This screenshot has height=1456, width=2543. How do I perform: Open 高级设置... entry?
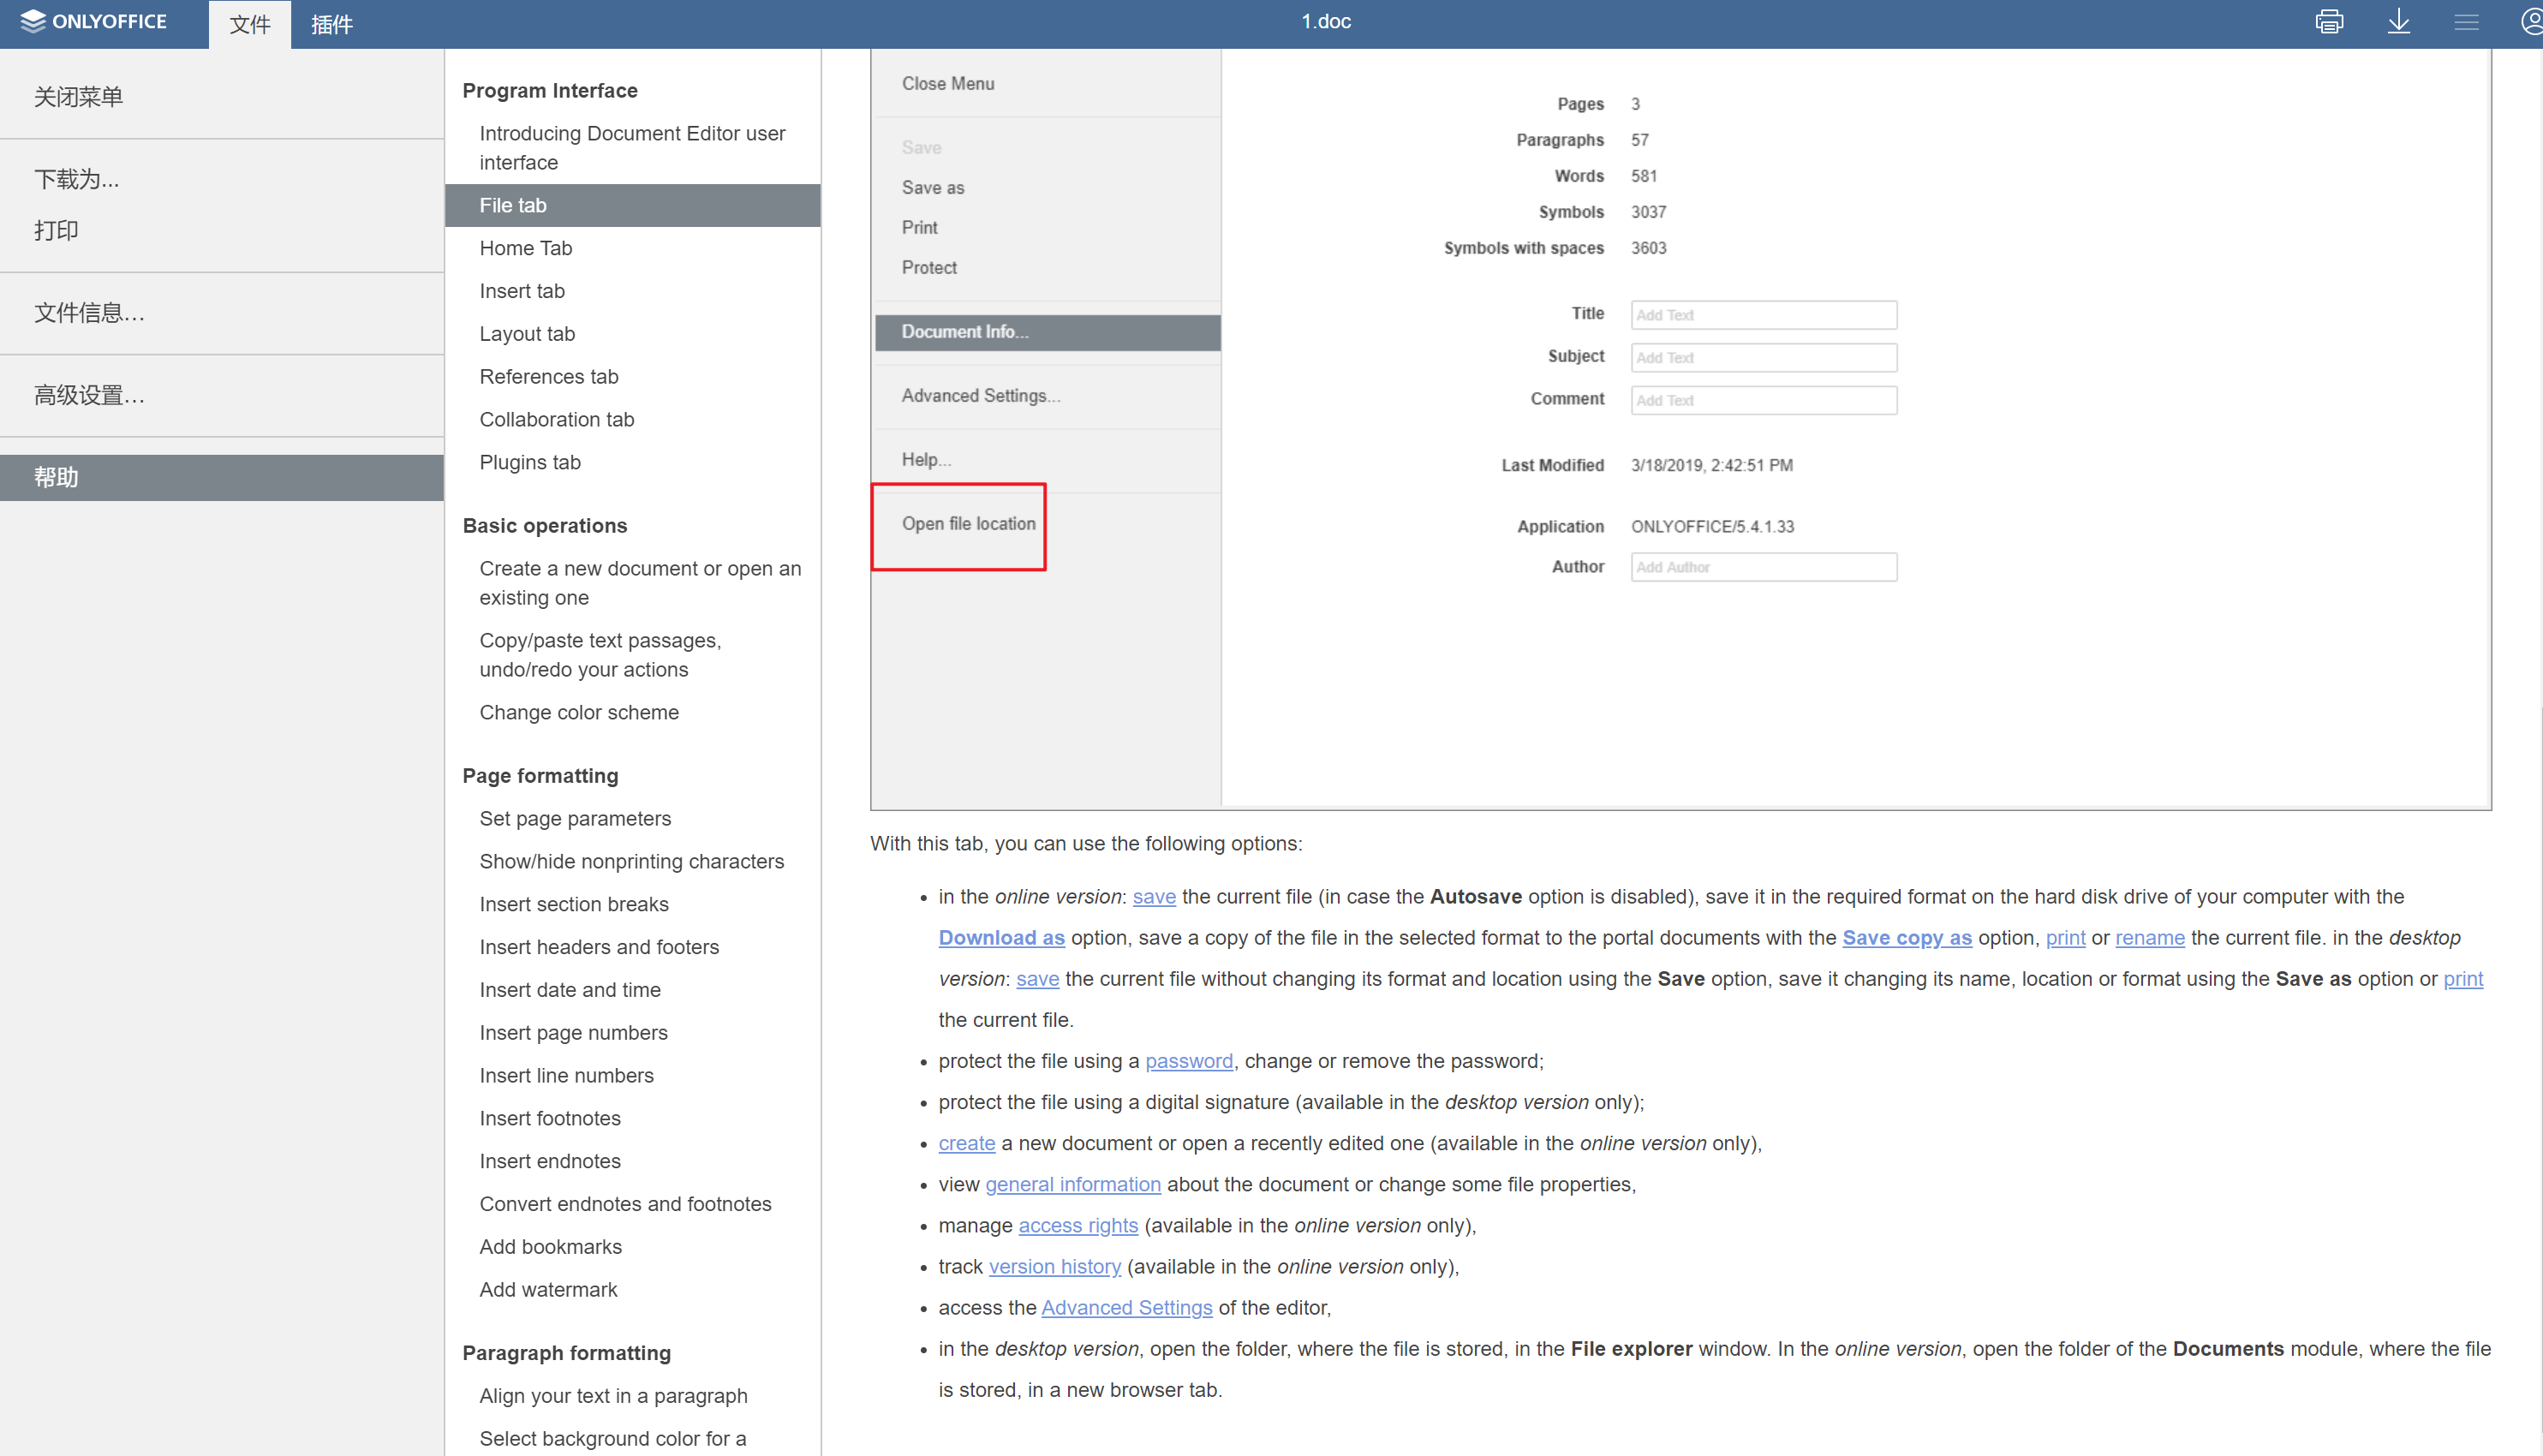click(89, 395)
